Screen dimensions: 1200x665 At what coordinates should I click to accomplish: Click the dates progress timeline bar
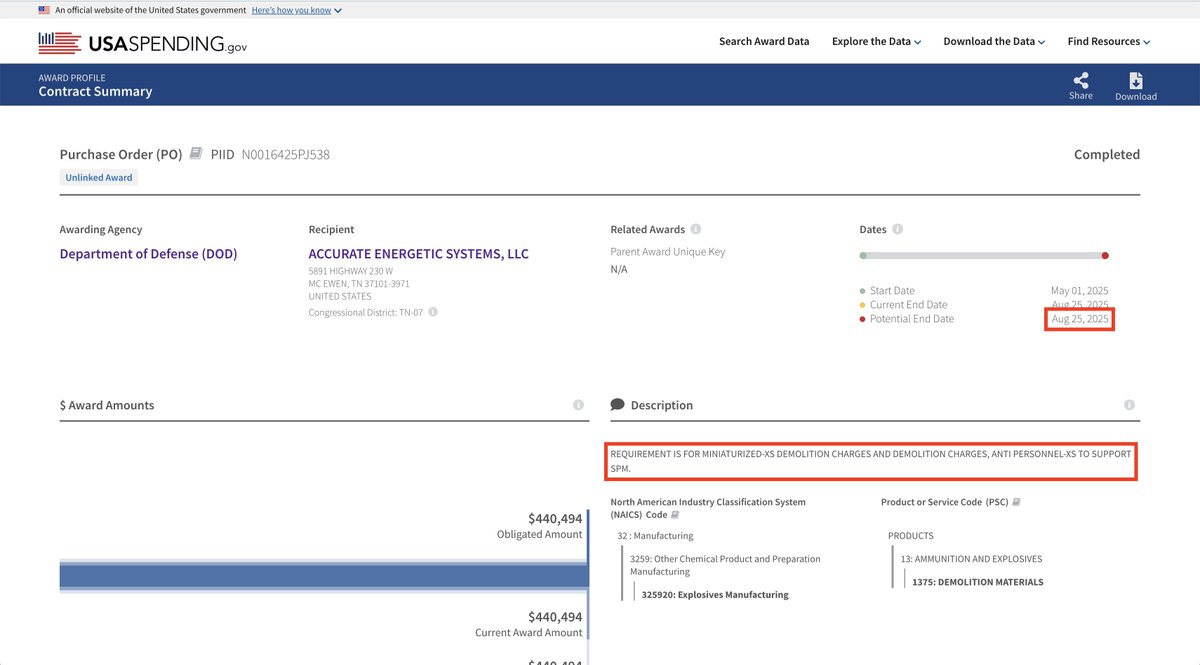coord(984,256)
